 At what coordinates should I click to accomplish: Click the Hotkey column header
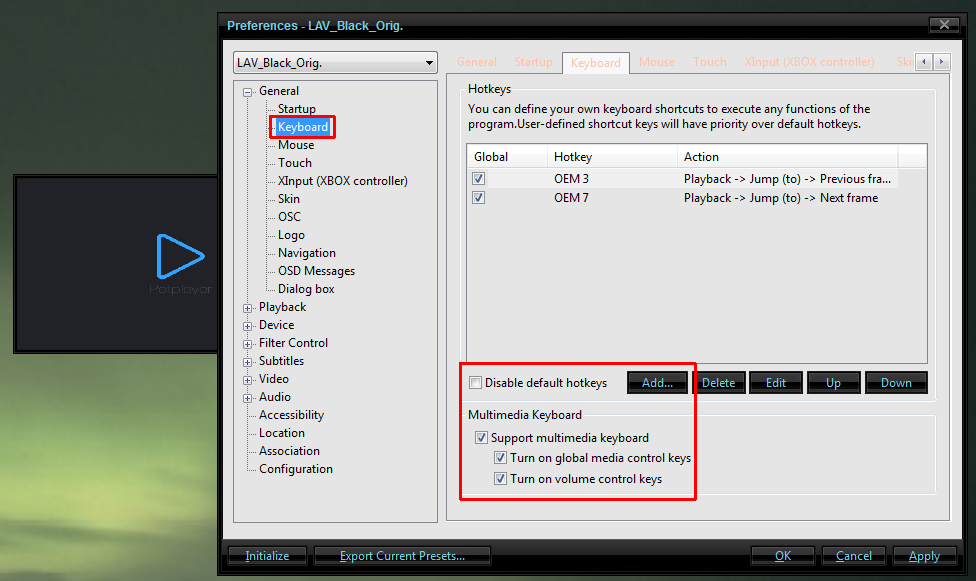[612, 157]
